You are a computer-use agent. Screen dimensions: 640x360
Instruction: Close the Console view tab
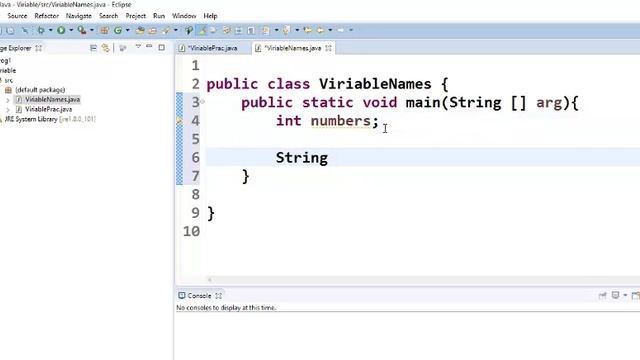[x=219, y=296]
